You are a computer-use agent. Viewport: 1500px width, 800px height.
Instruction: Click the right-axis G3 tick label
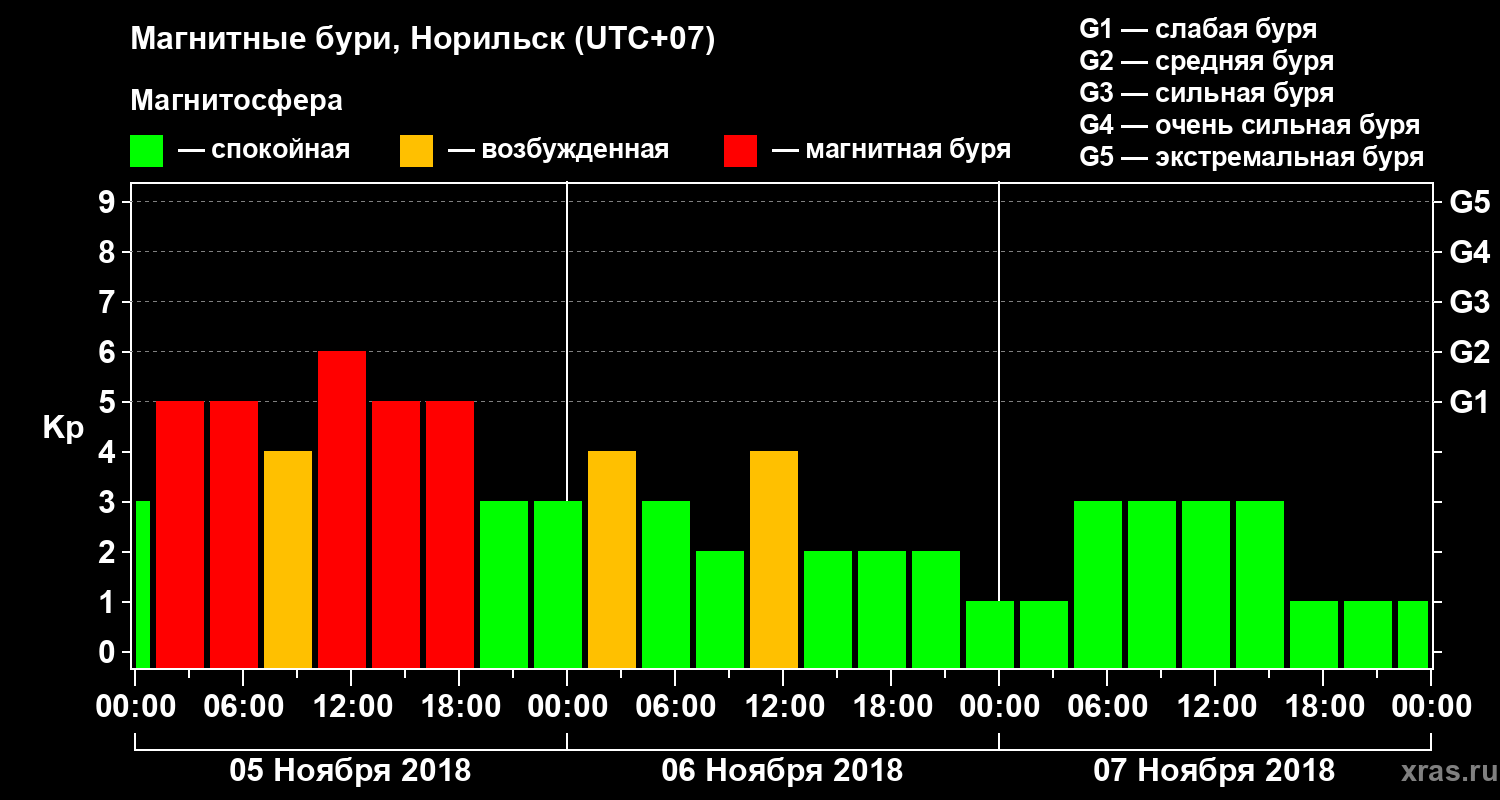(x=1470, y=302)
